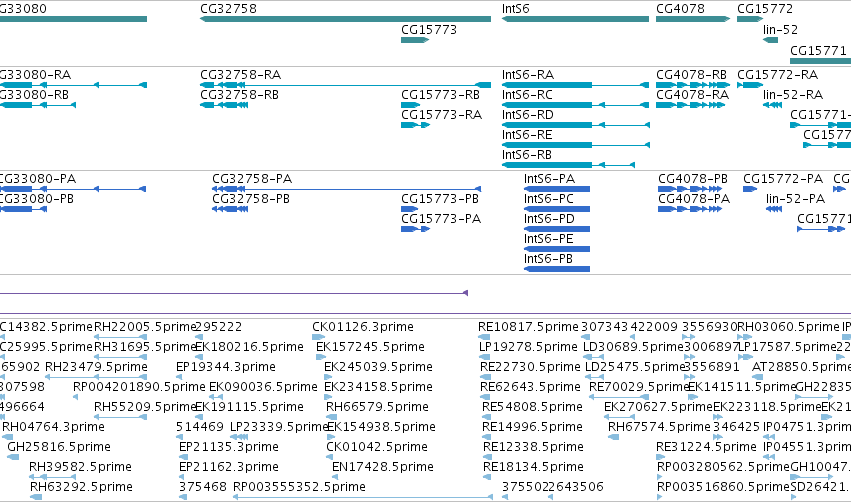Select transcript CG15773-RB
Viewport: 851px width, 502px height.
pyautogui.click(x=410, y=105)
